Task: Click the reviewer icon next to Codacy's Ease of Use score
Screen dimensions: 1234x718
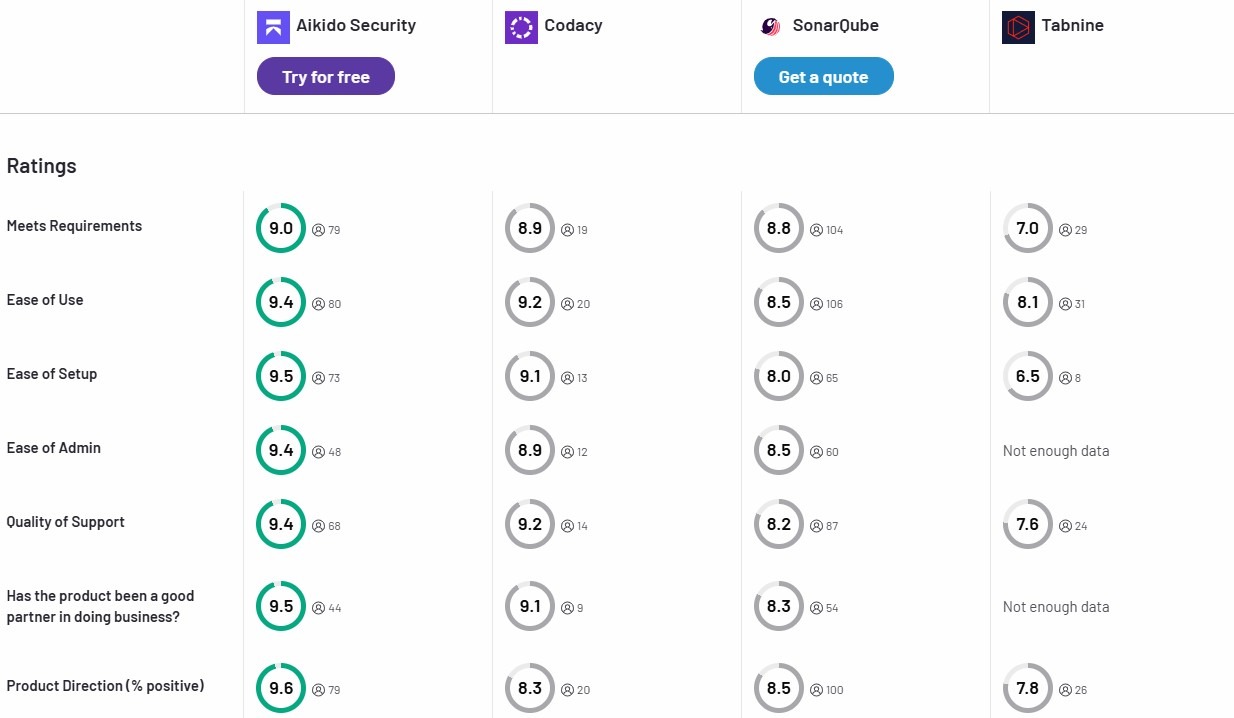Action: 564,304
